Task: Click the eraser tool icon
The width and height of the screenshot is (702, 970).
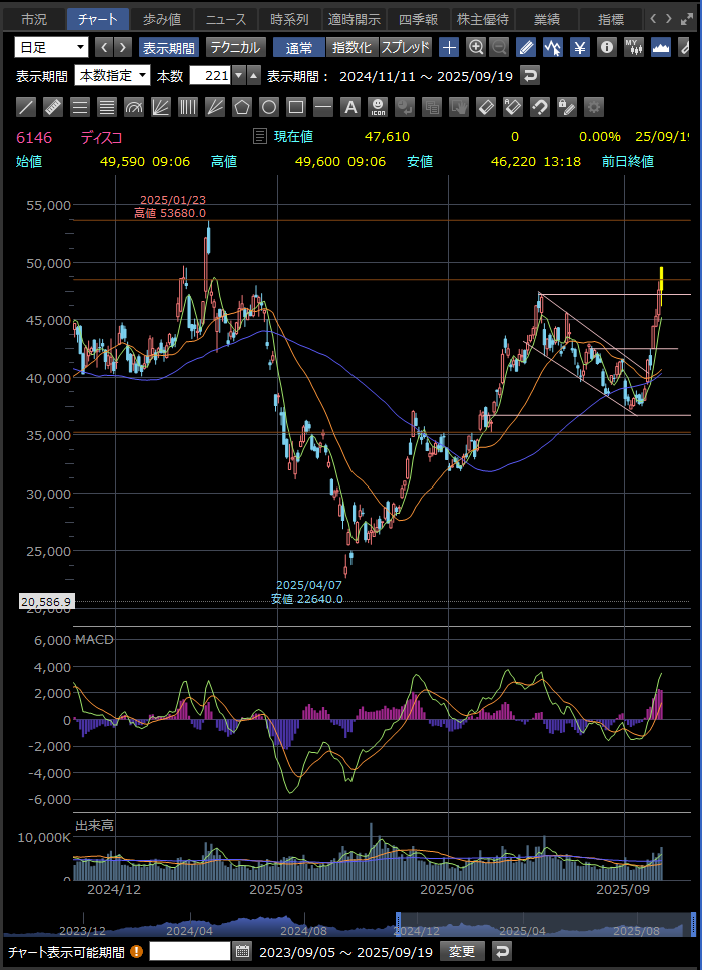Action: [485, 107]
